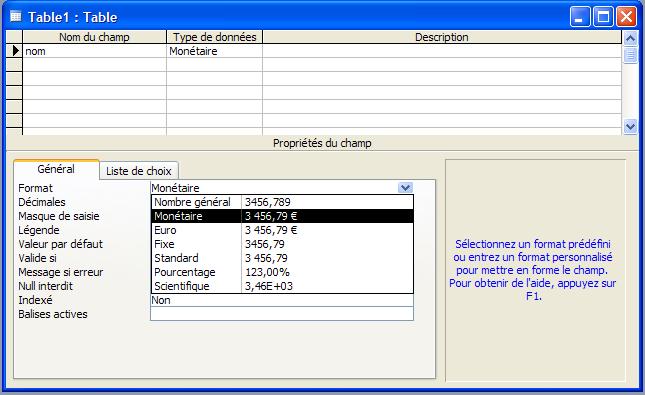
Task: Click the 'Type de données' column header
Action: click(214, 37)
